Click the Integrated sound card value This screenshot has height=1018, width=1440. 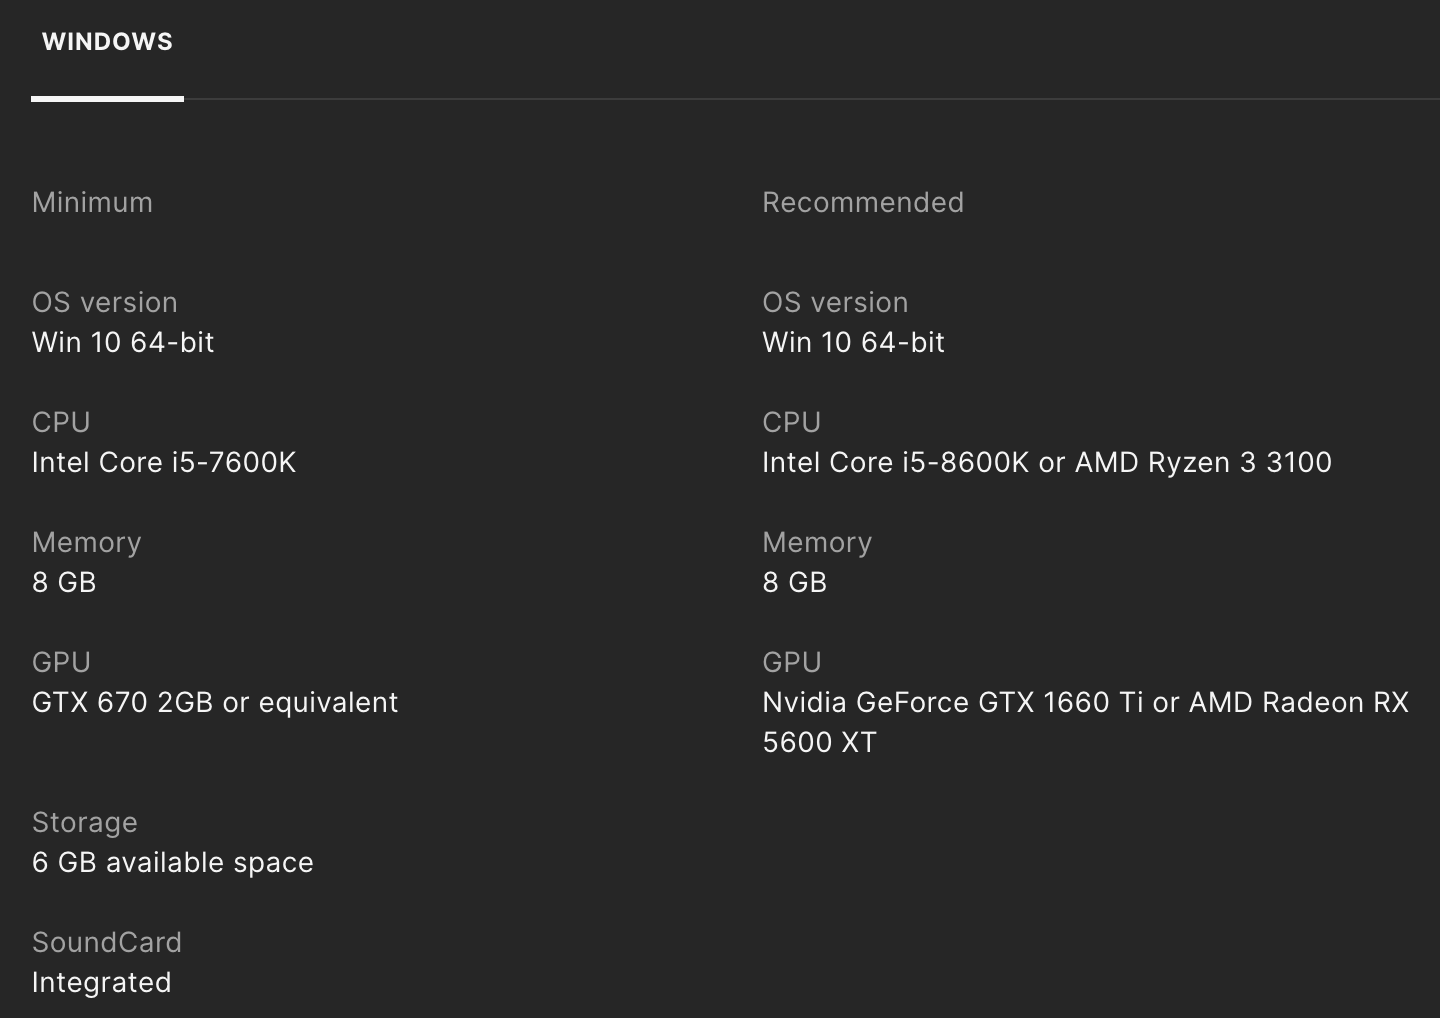[x=101, y=983]
